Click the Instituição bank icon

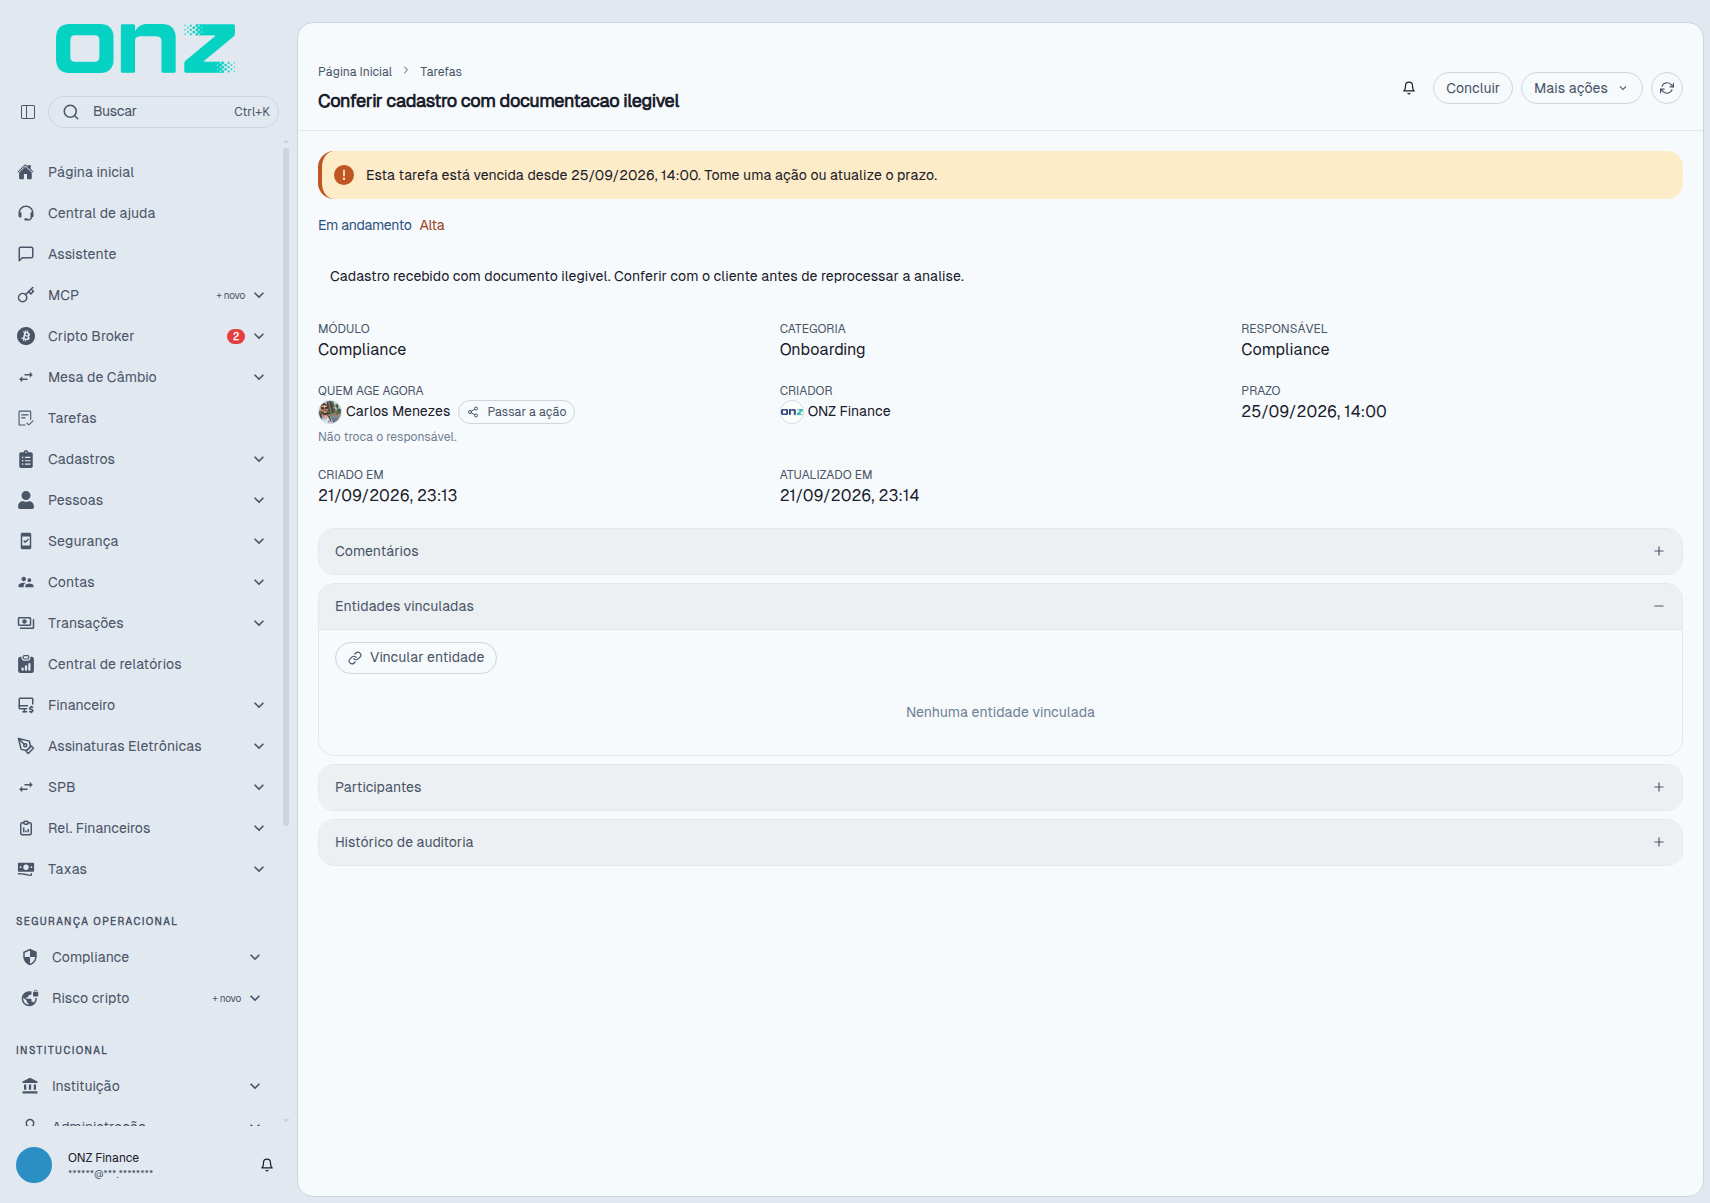pos(30,1086)
